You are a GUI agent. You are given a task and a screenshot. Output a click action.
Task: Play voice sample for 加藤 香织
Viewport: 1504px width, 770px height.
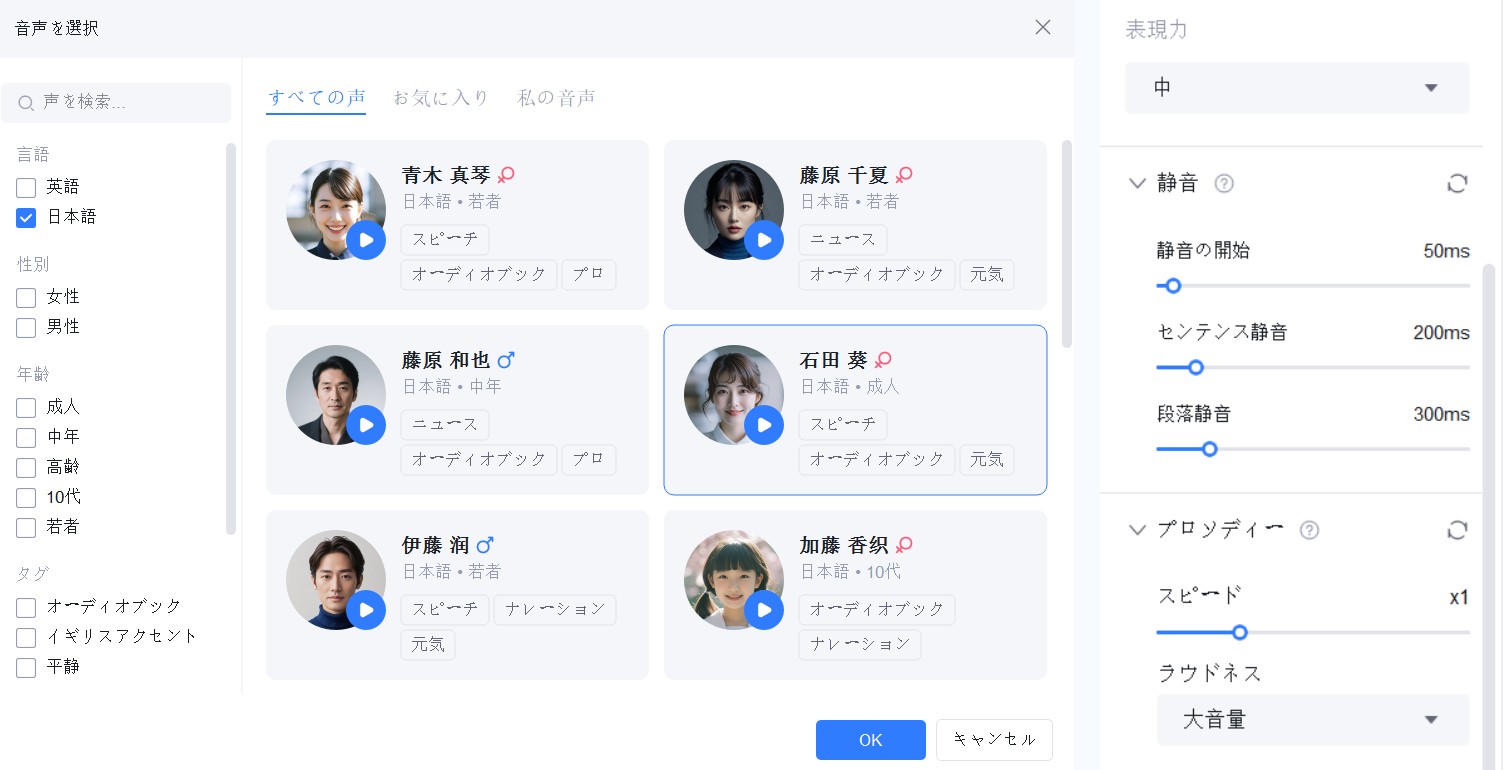pos(764,610)
